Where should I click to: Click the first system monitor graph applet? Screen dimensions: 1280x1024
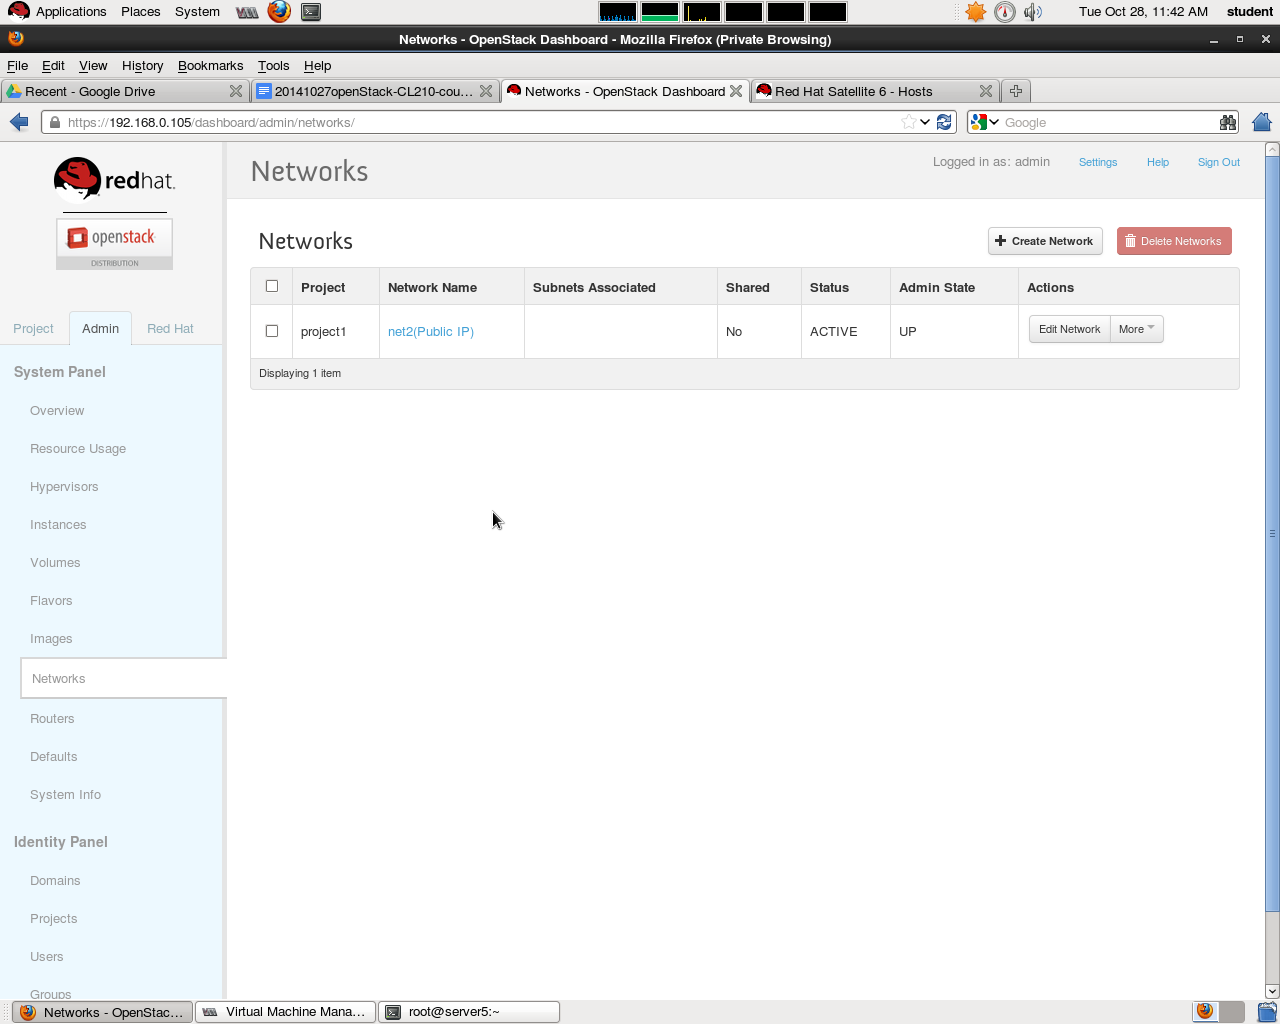pos(618,12)
